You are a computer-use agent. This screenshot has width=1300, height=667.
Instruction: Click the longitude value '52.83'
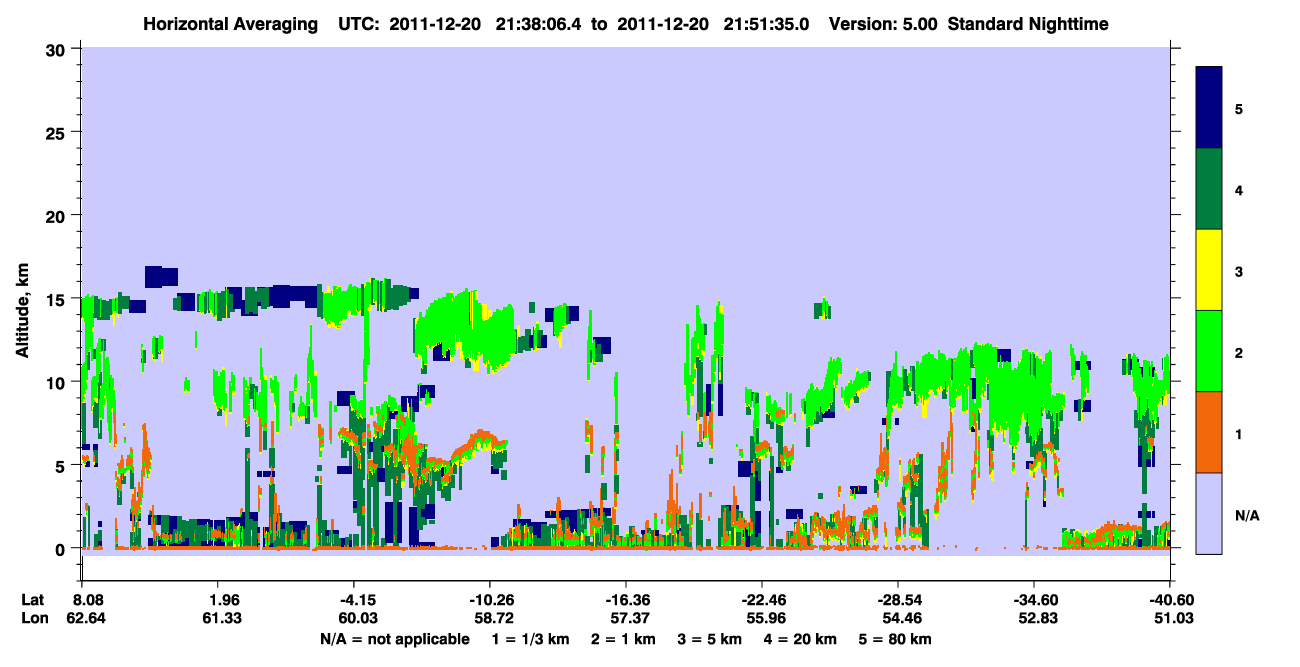[1040, 619]
